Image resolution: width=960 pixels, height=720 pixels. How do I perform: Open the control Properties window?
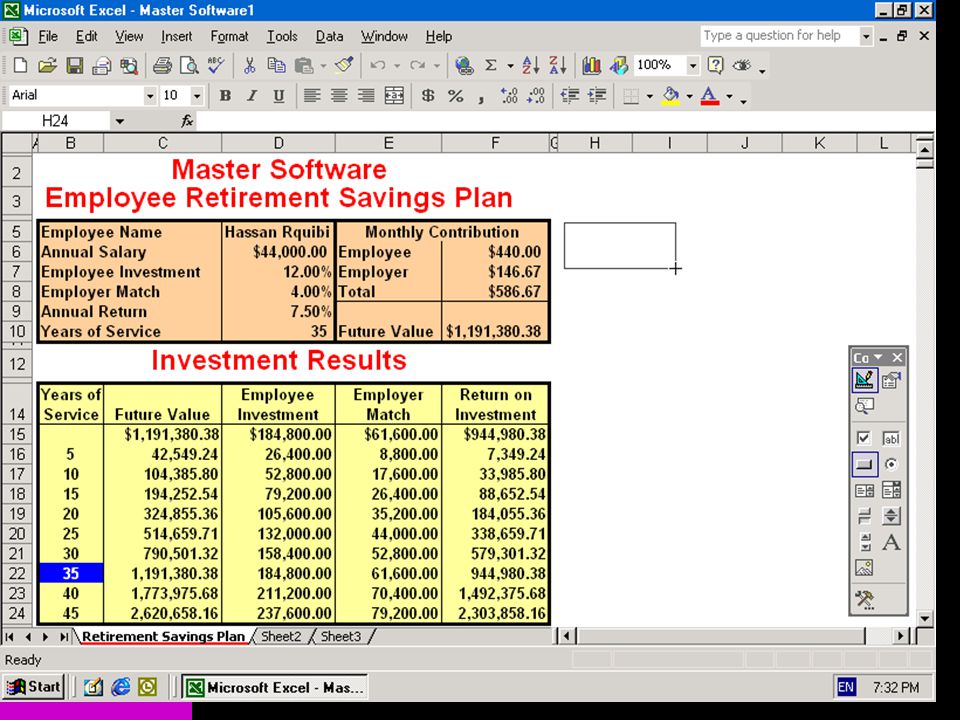point(891,380)
